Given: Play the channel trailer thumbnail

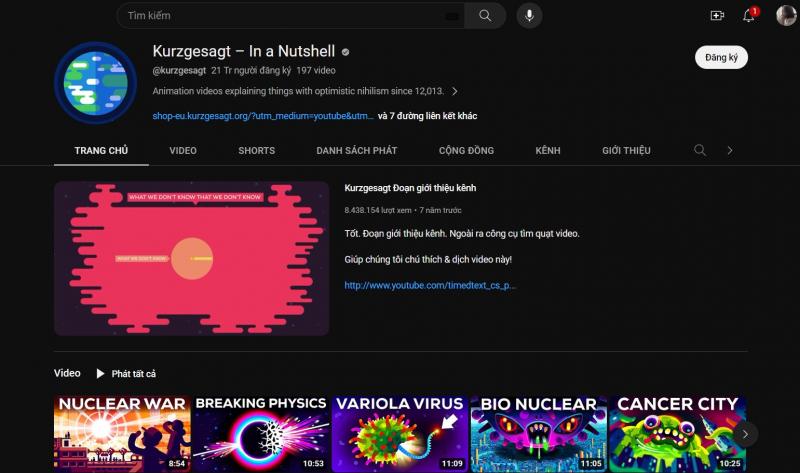Looking at the screenshot, I should [191, 258].
